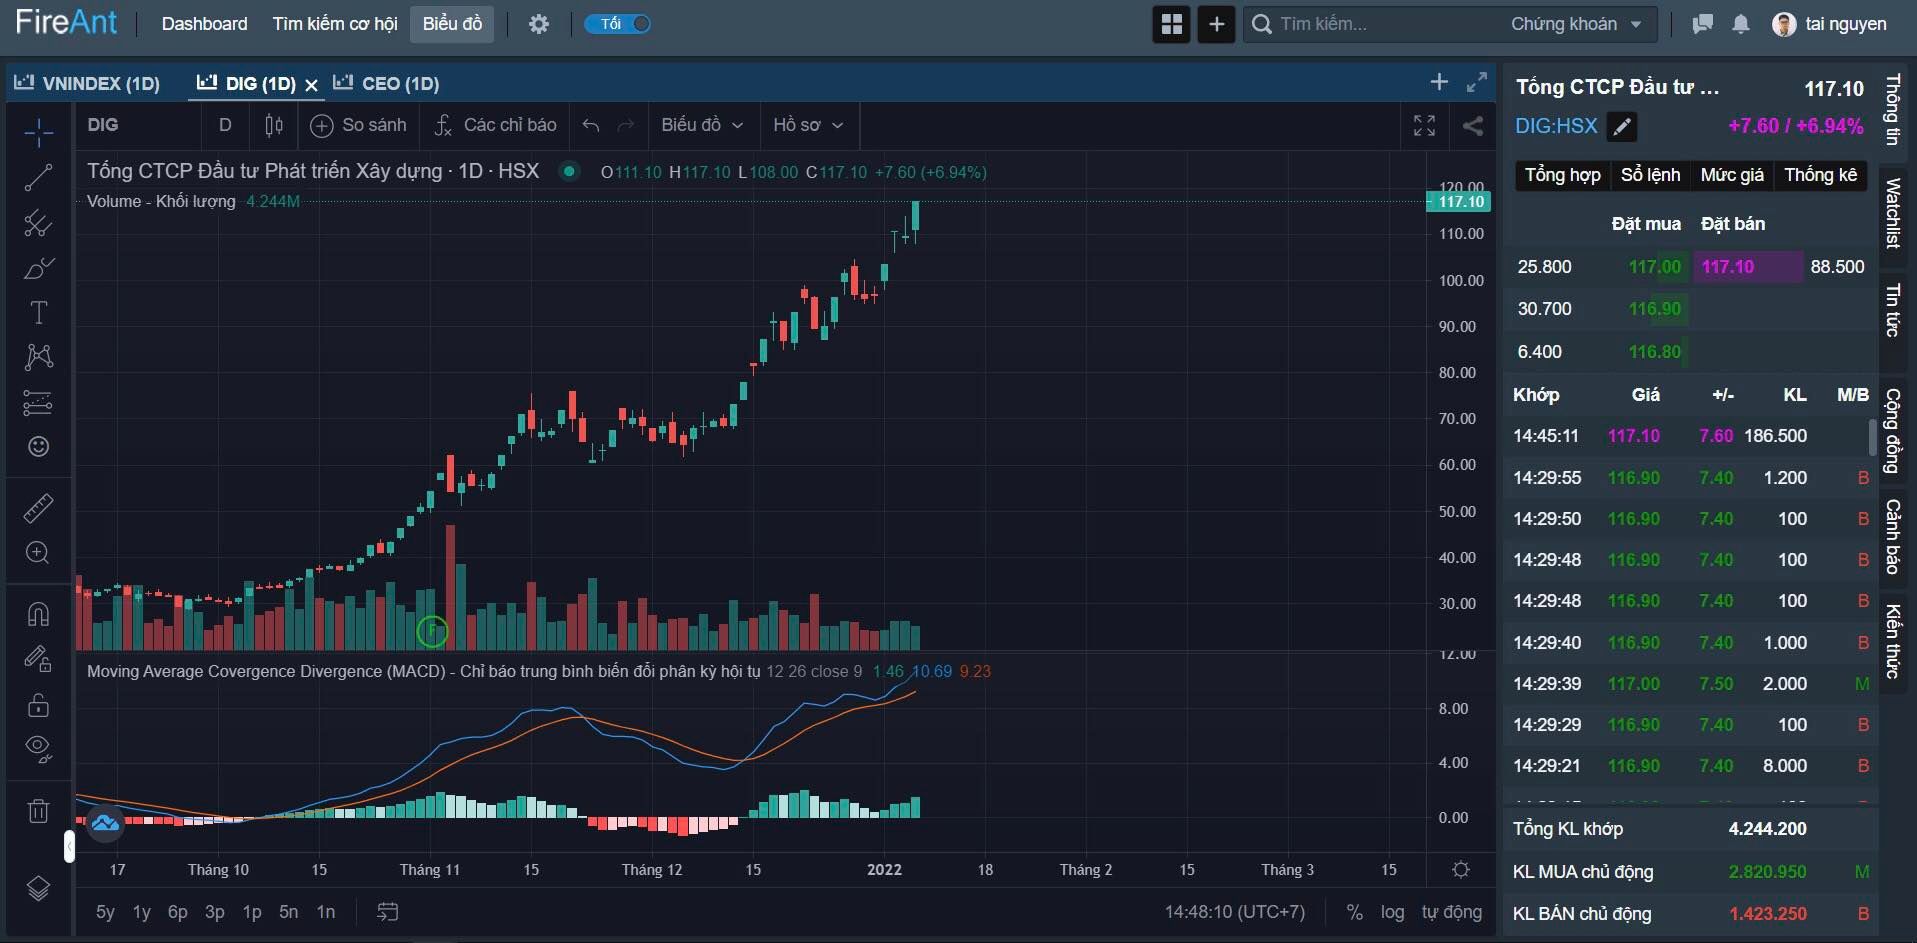Click the So sánh compare button
Viewport: 1917px width, 943px height.
359,125
